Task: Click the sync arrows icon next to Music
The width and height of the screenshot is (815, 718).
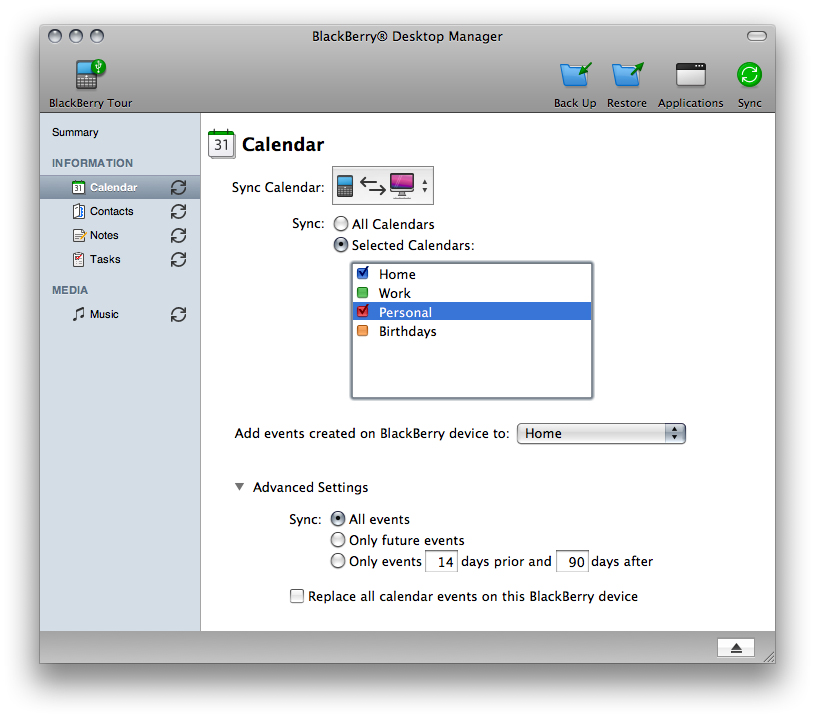Action: click(x=178, y=314)
